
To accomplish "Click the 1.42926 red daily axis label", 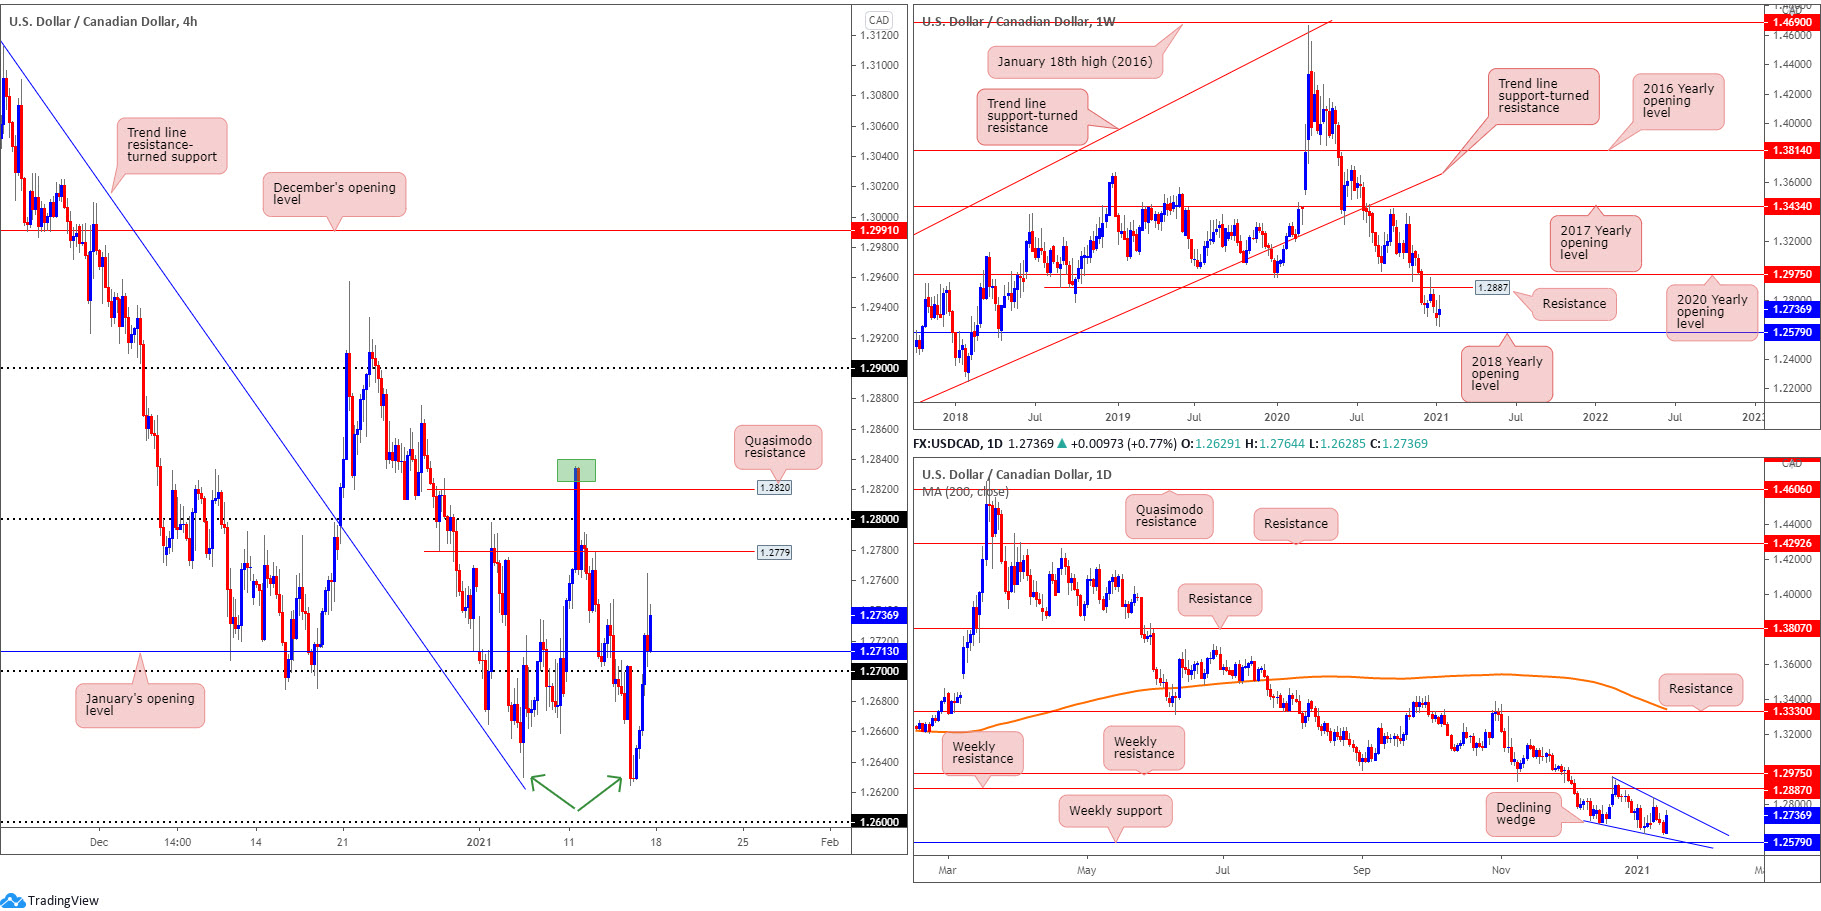I will click(1791, 543).
